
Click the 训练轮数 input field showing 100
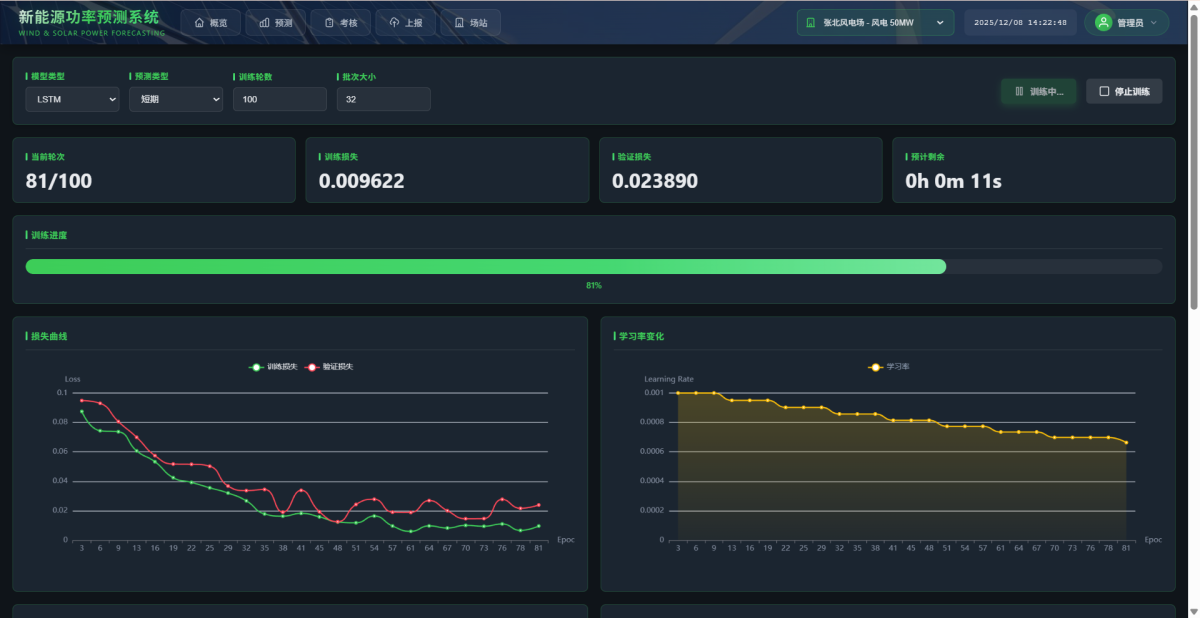pos(279,99)
